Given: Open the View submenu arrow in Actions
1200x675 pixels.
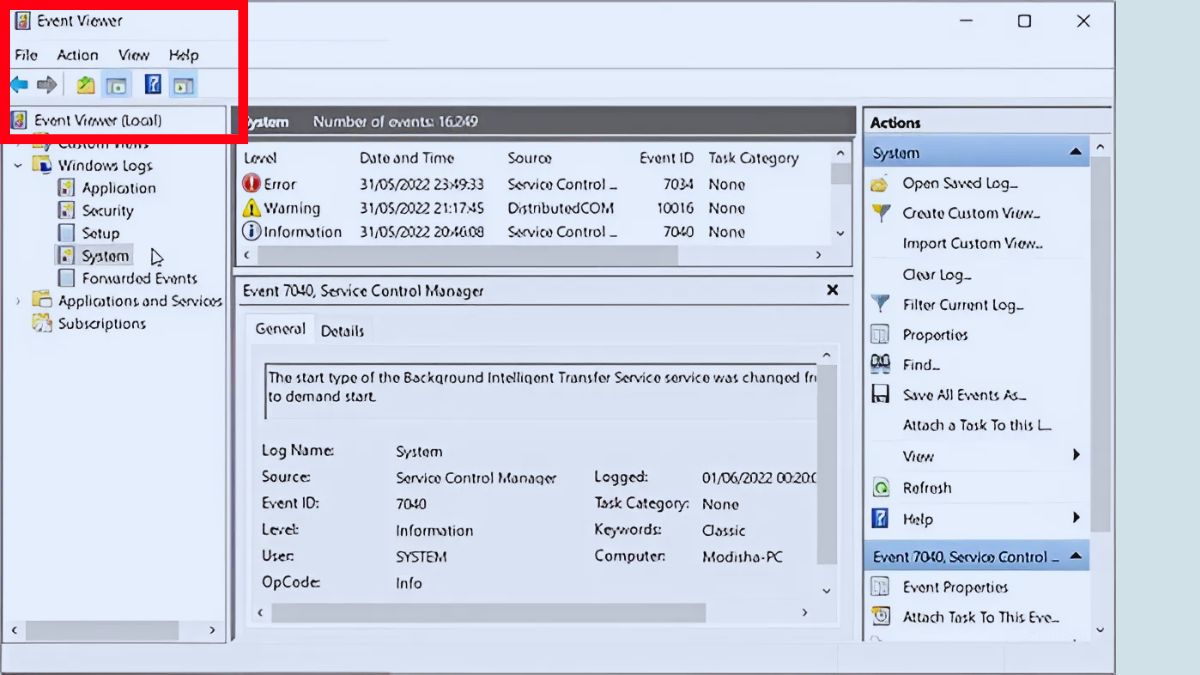Looking at the screenshot, I should tap(1076, 455).
